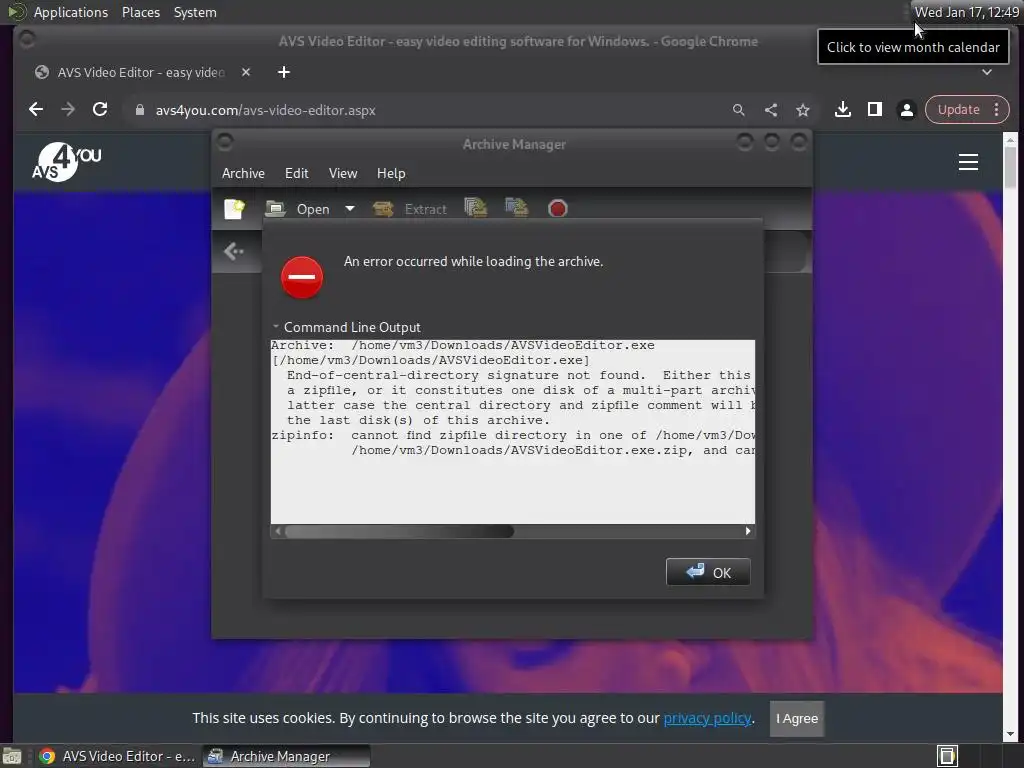Open Chrome downloads icon

(842, 110)
